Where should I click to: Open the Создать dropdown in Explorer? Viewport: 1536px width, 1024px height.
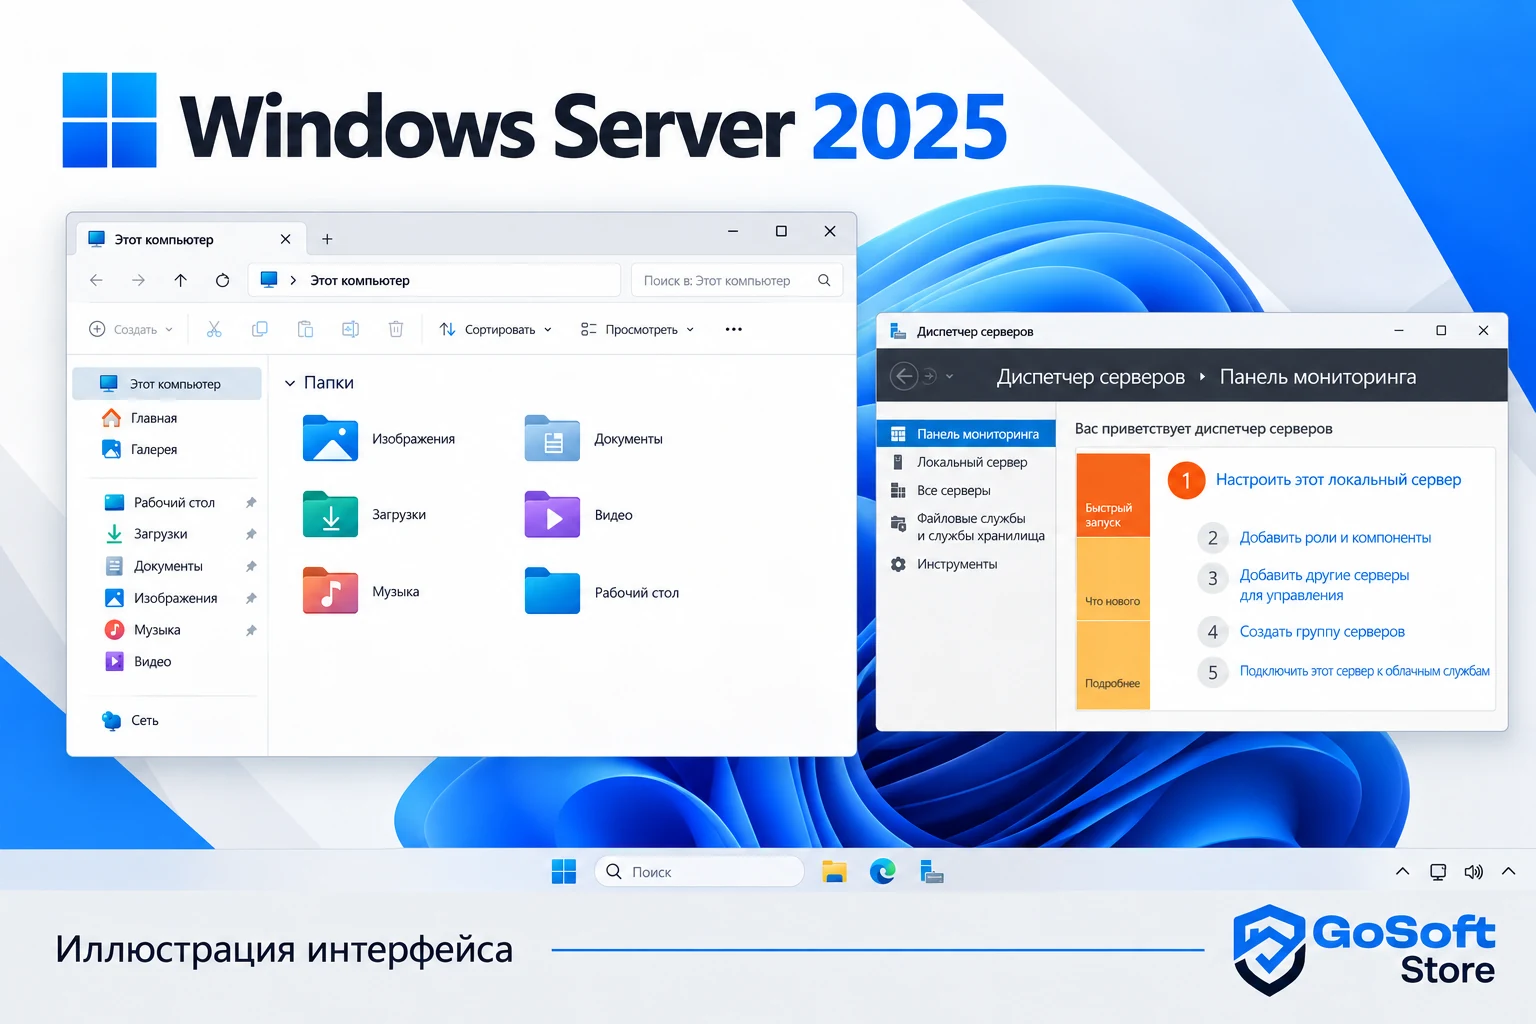click(x=131, y=329)
